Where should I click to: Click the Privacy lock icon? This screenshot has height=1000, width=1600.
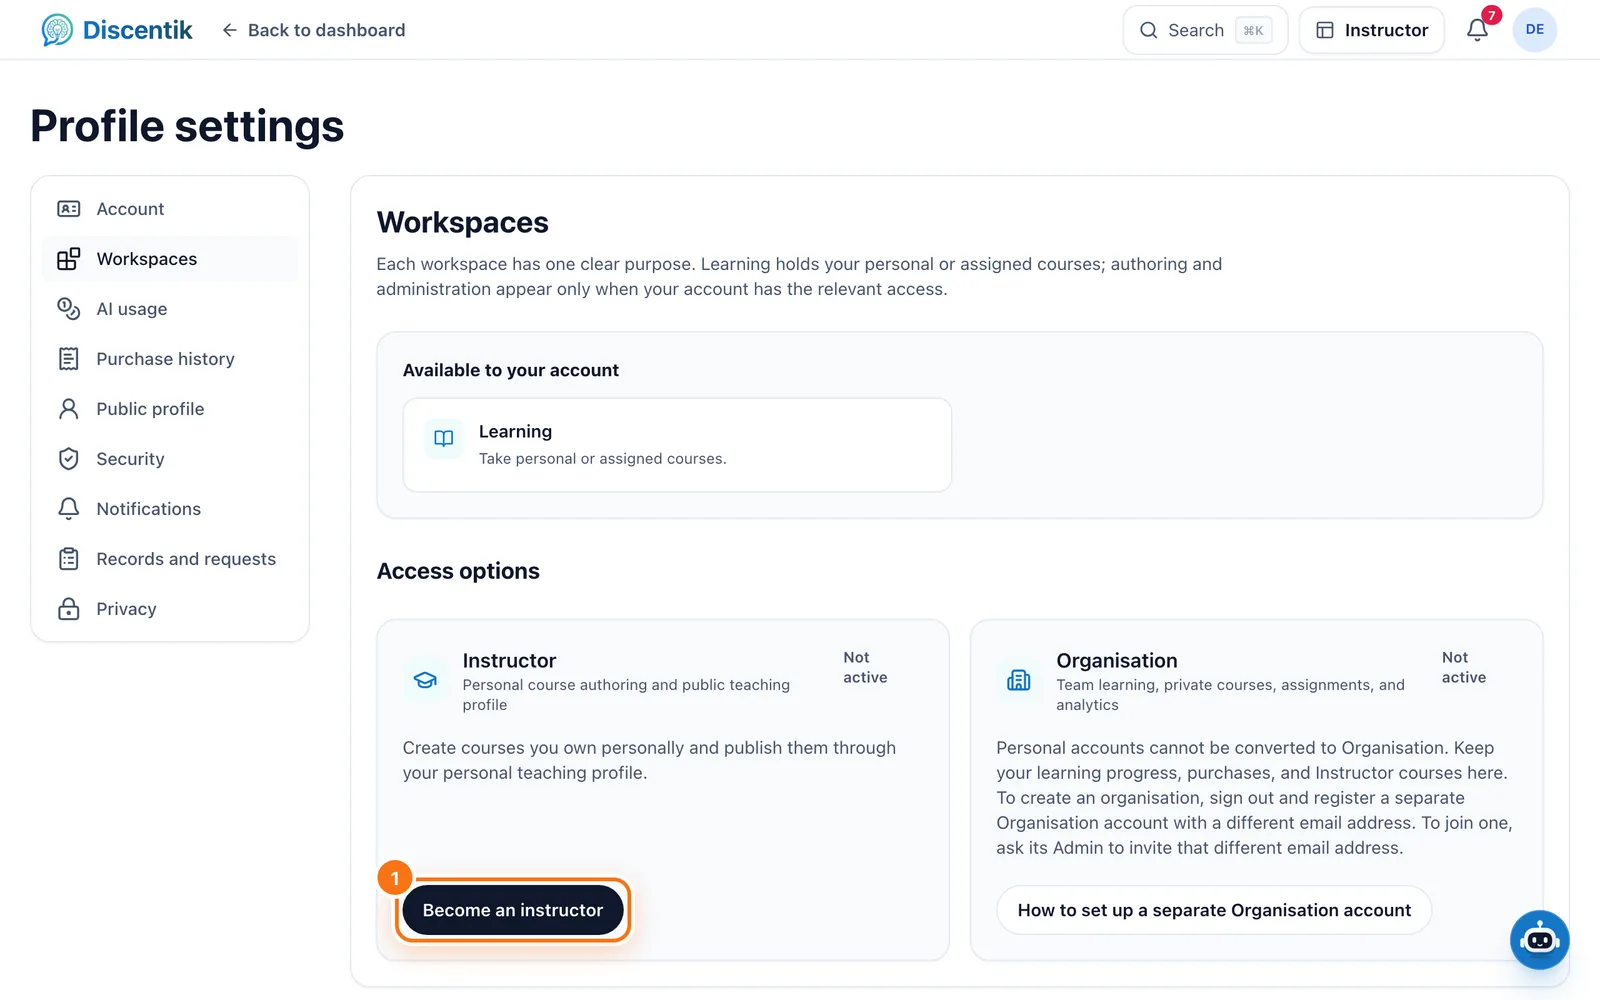tap(69, 609)
